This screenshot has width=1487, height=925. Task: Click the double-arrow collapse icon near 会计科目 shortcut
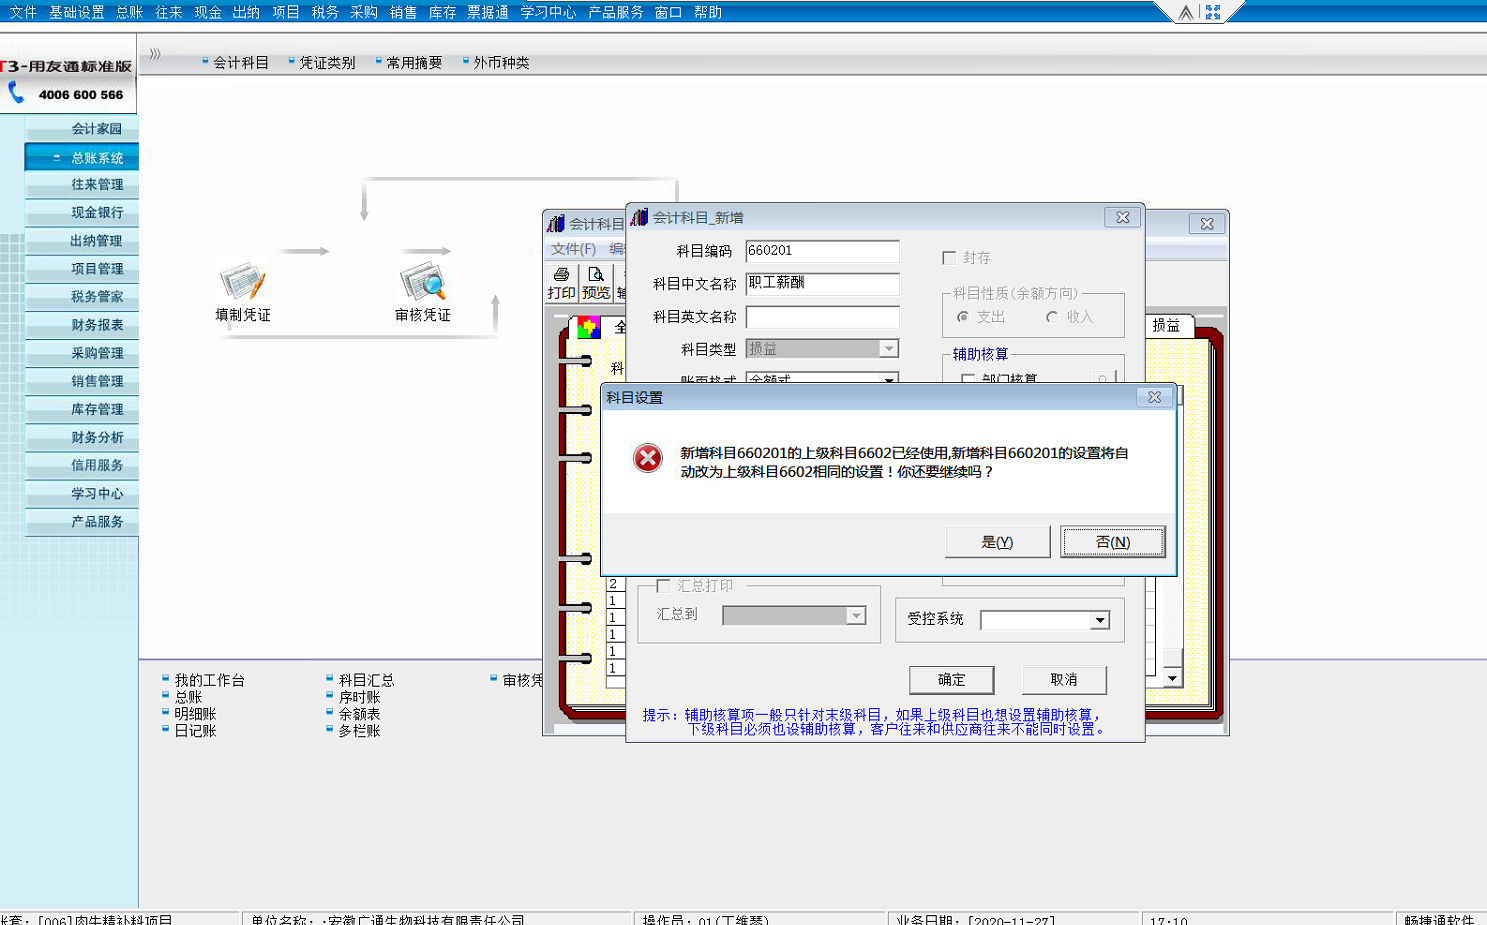(x=155, y=54)
